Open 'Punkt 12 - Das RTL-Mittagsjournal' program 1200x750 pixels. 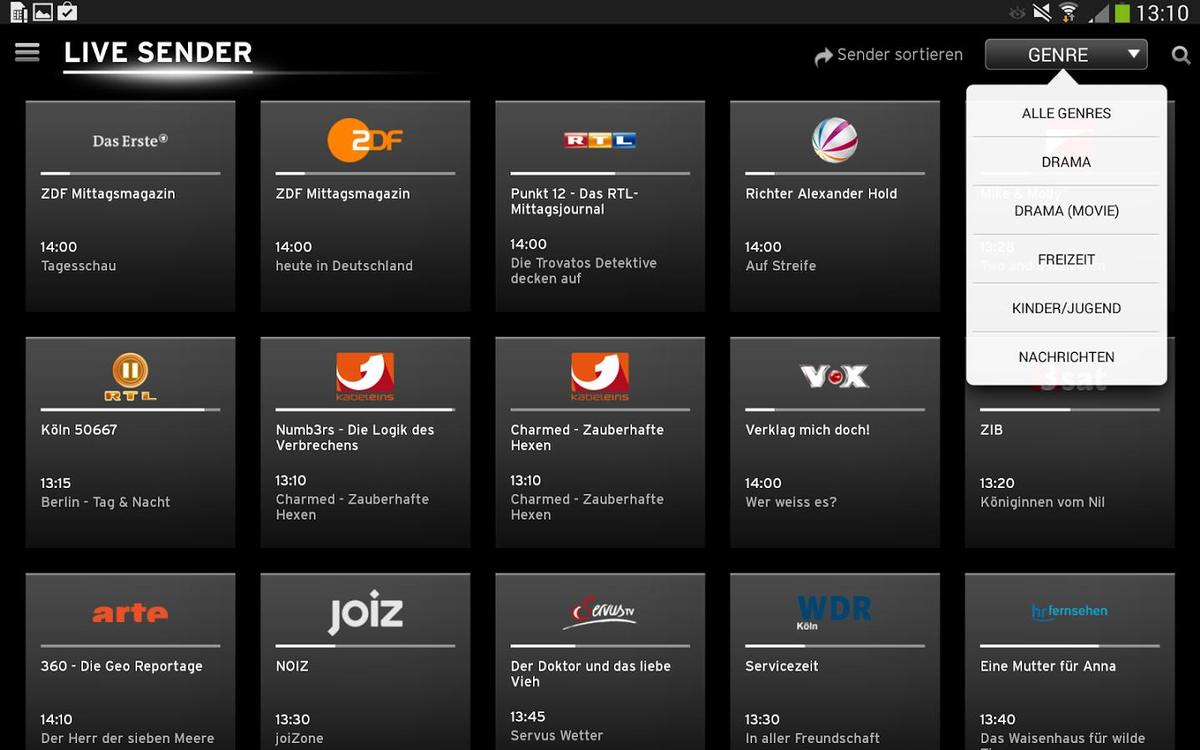click(x=574, y=201)
